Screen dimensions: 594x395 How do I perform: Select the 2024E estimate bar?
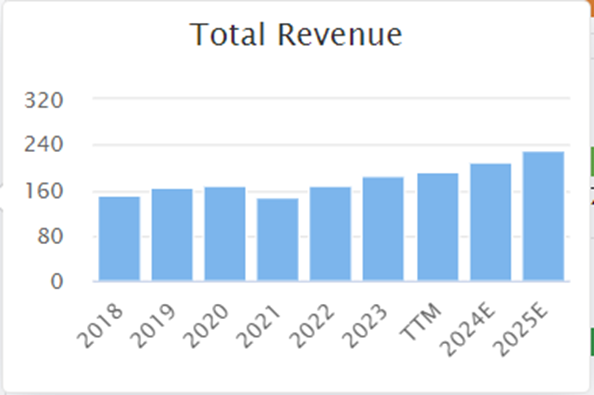point(491,222)
